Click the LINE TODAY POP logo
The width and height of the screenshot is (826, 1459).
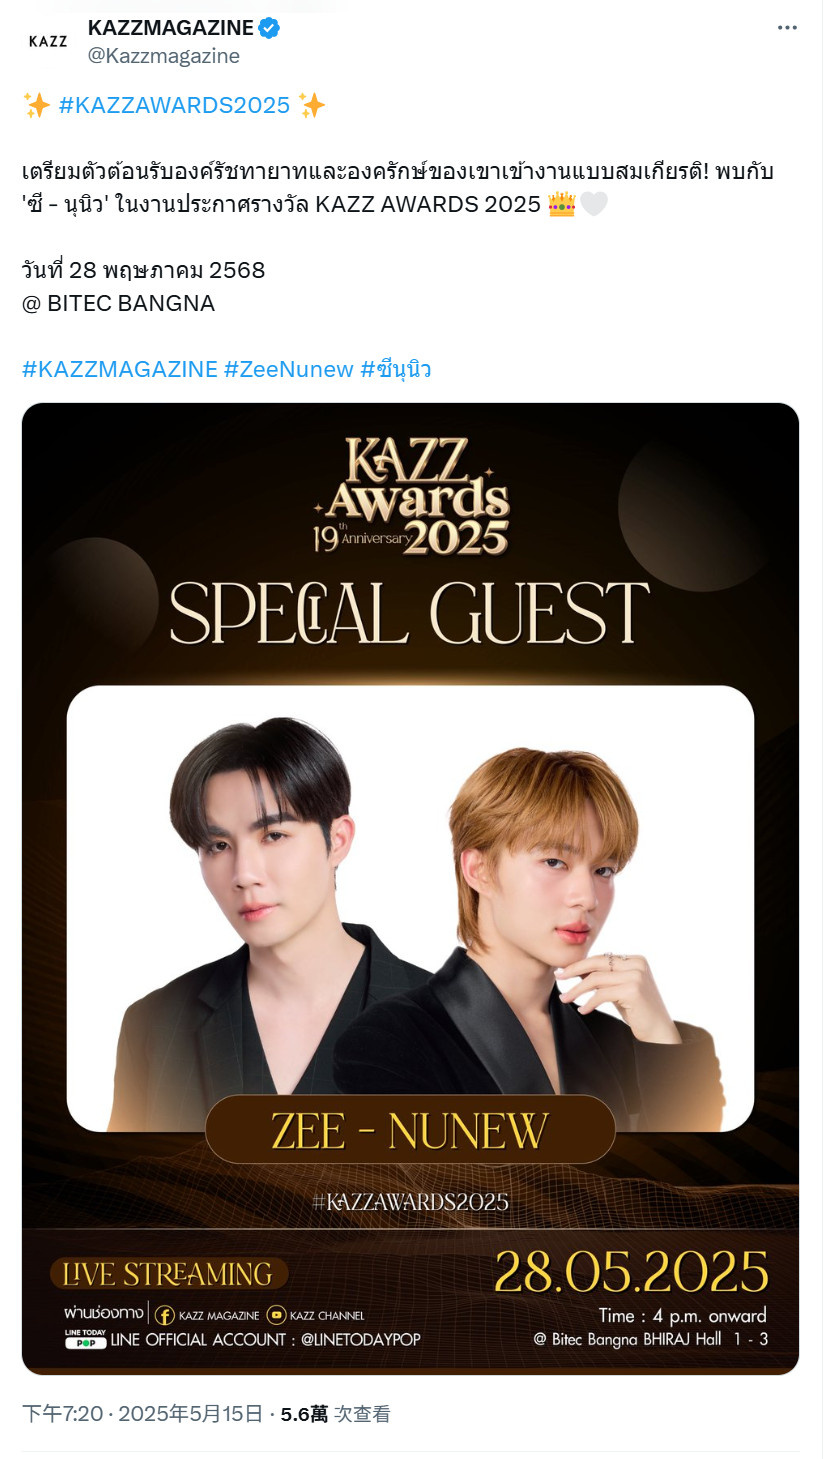click(86, 1339)
